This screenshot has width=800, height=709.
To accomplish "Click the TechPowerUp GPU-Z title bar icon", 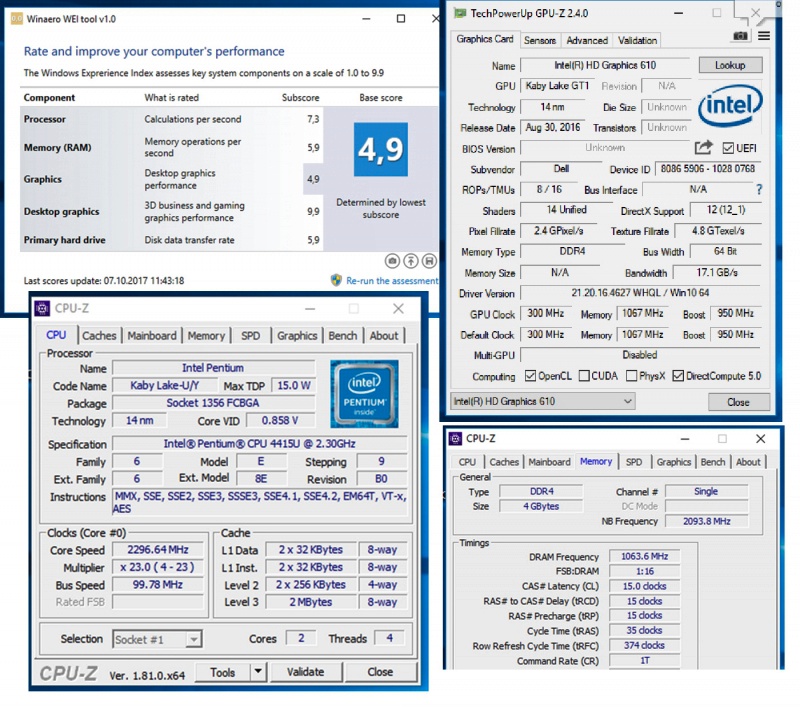I will 460,13.
